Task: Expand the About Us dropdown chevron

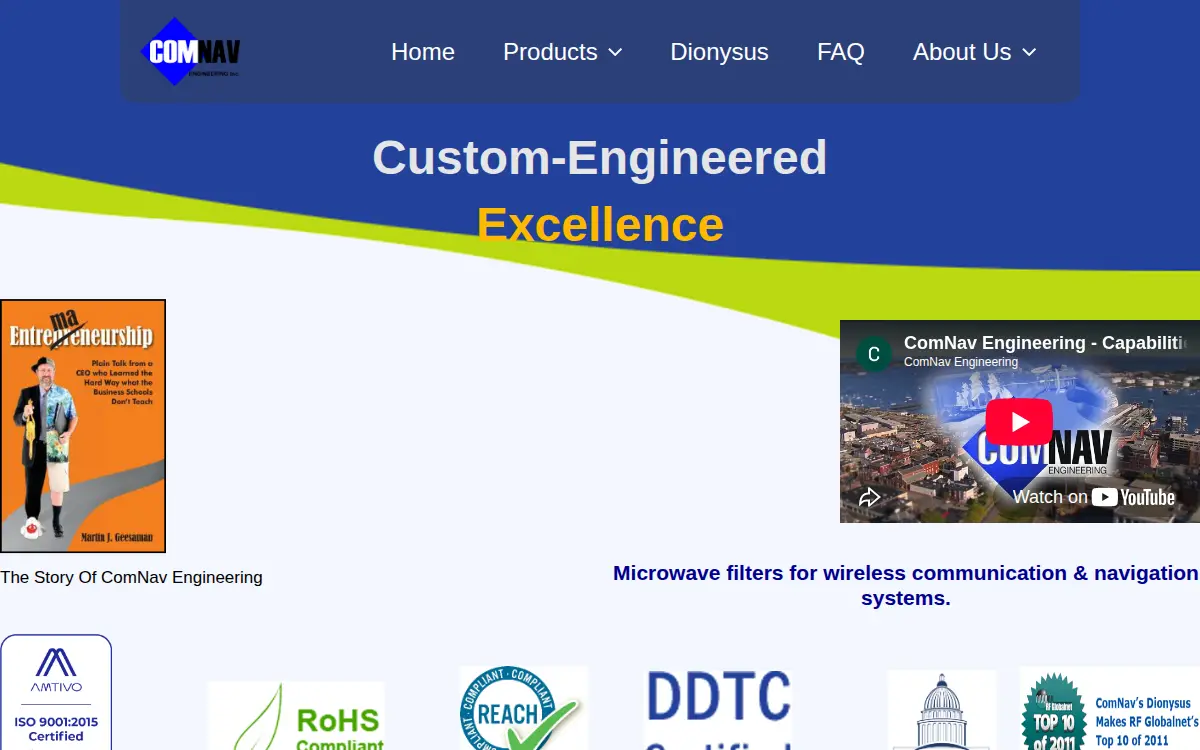Action: (1029, 52)
